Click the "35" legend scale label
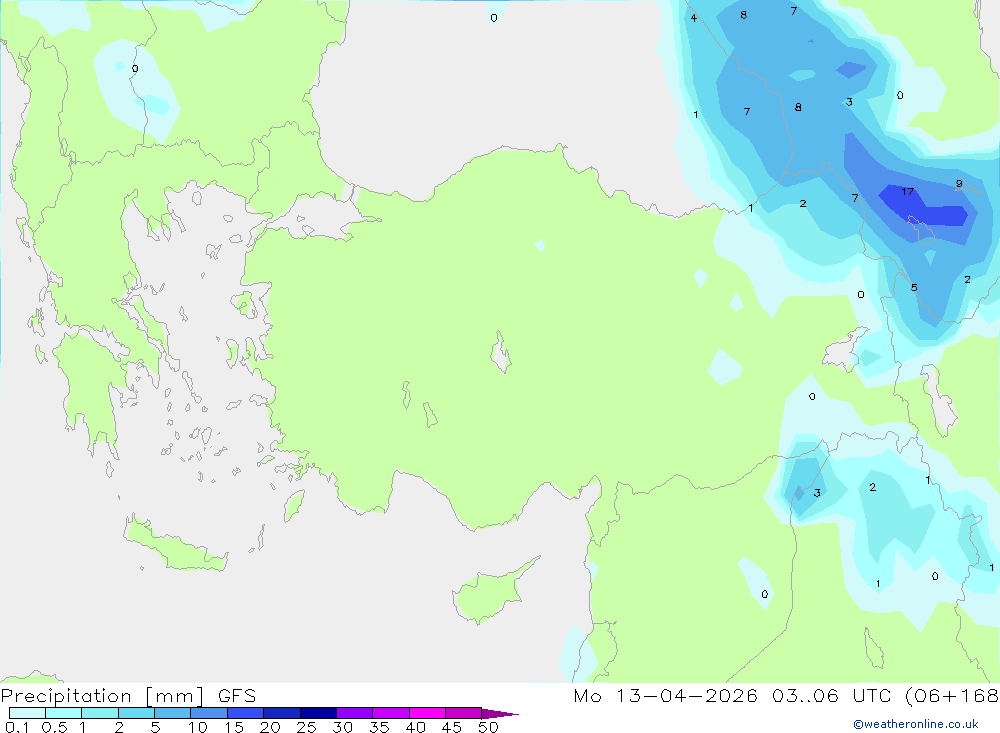 tap(379, 727)
